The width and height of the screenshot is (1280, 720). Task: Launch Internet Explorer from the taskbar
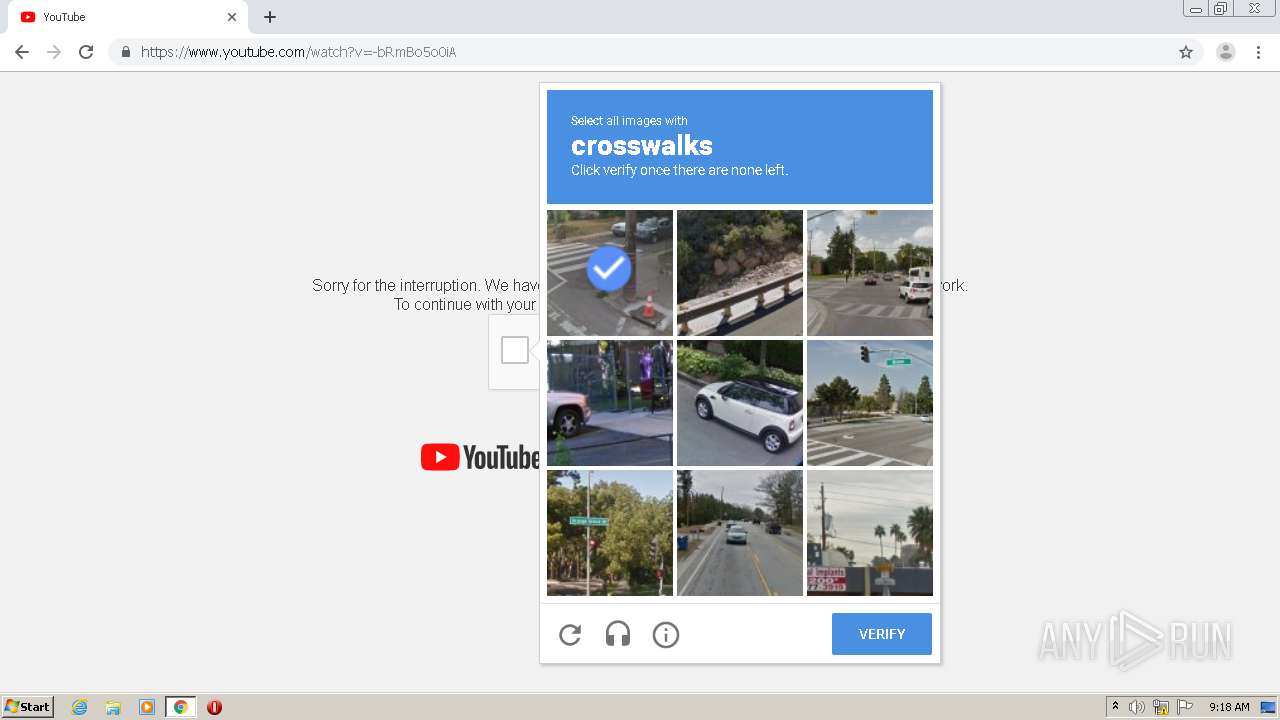pos(80,707)
